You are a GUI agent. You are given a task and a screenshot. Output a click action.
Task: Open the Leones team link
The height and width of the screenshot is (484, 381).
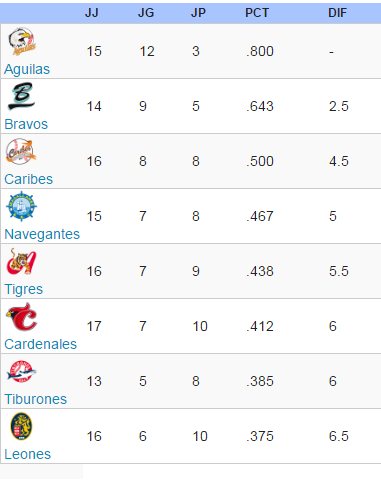pyautogui.click(x=27, y=454)
